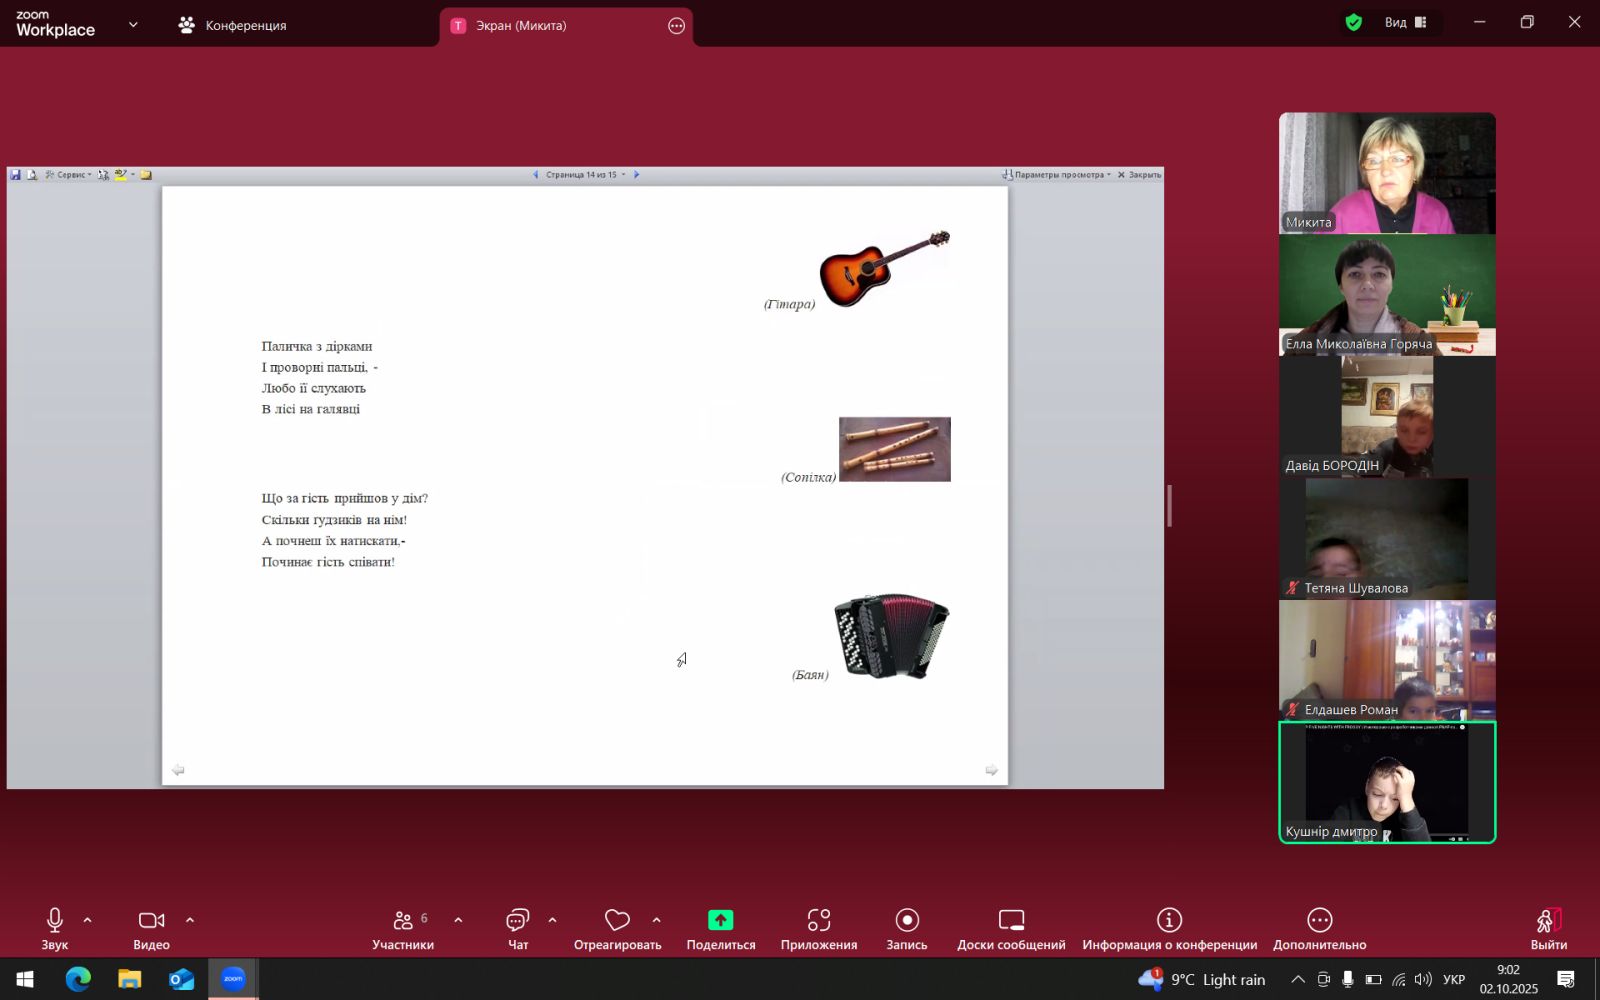Click the More options icon (Дополнительно)

[x=1319, y=921]
